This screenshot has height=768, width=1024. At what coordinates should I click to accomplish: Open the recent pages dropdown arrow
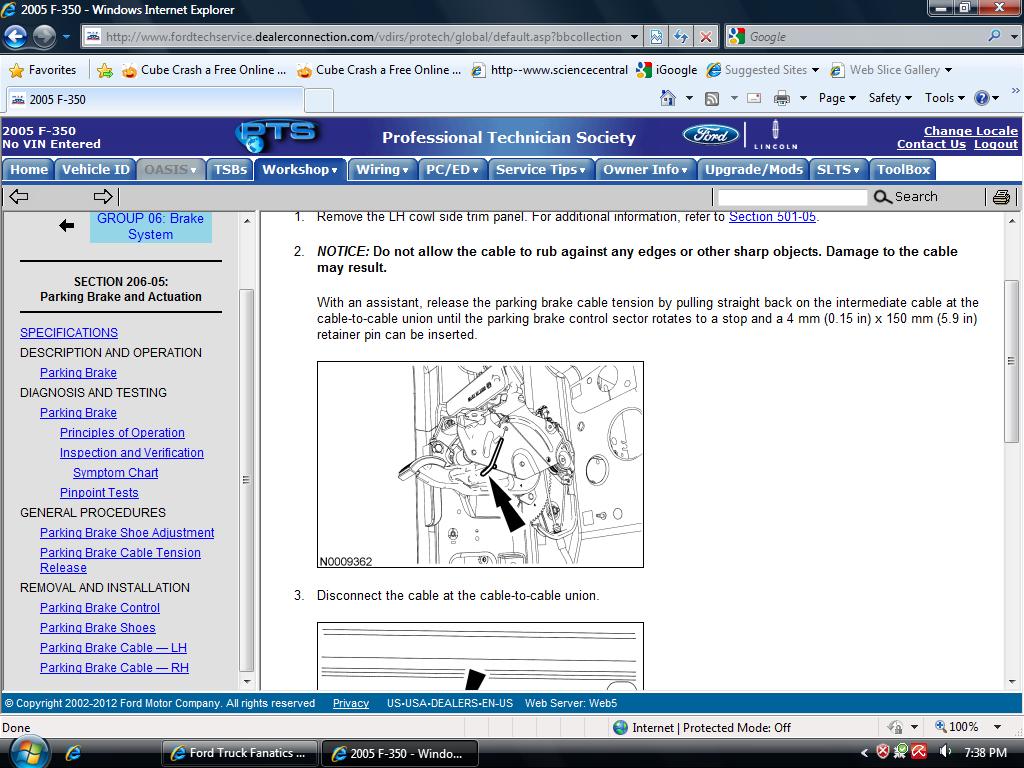point(66,37)
